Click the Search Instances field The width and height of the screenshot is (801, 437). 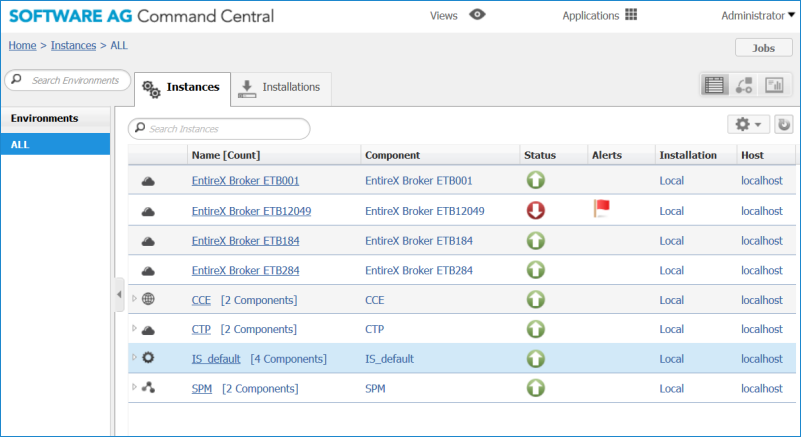[219, 129]
